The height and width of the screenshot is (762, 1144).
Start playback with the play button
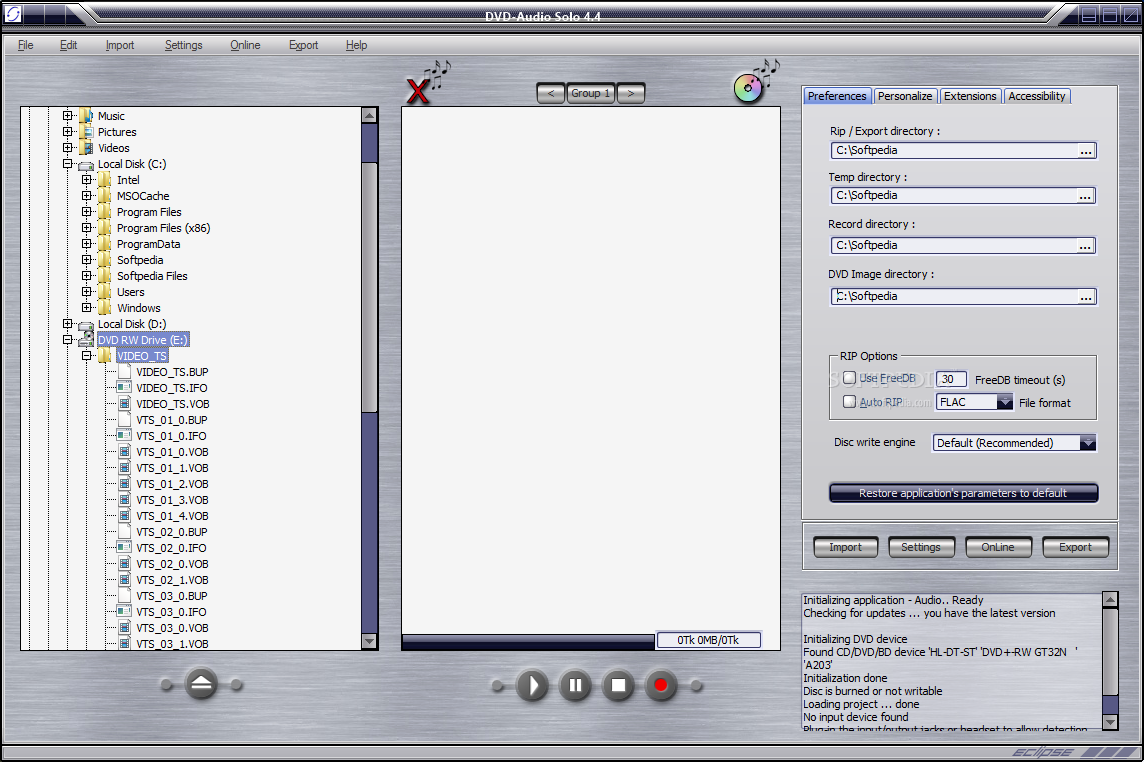pos(532,685)
